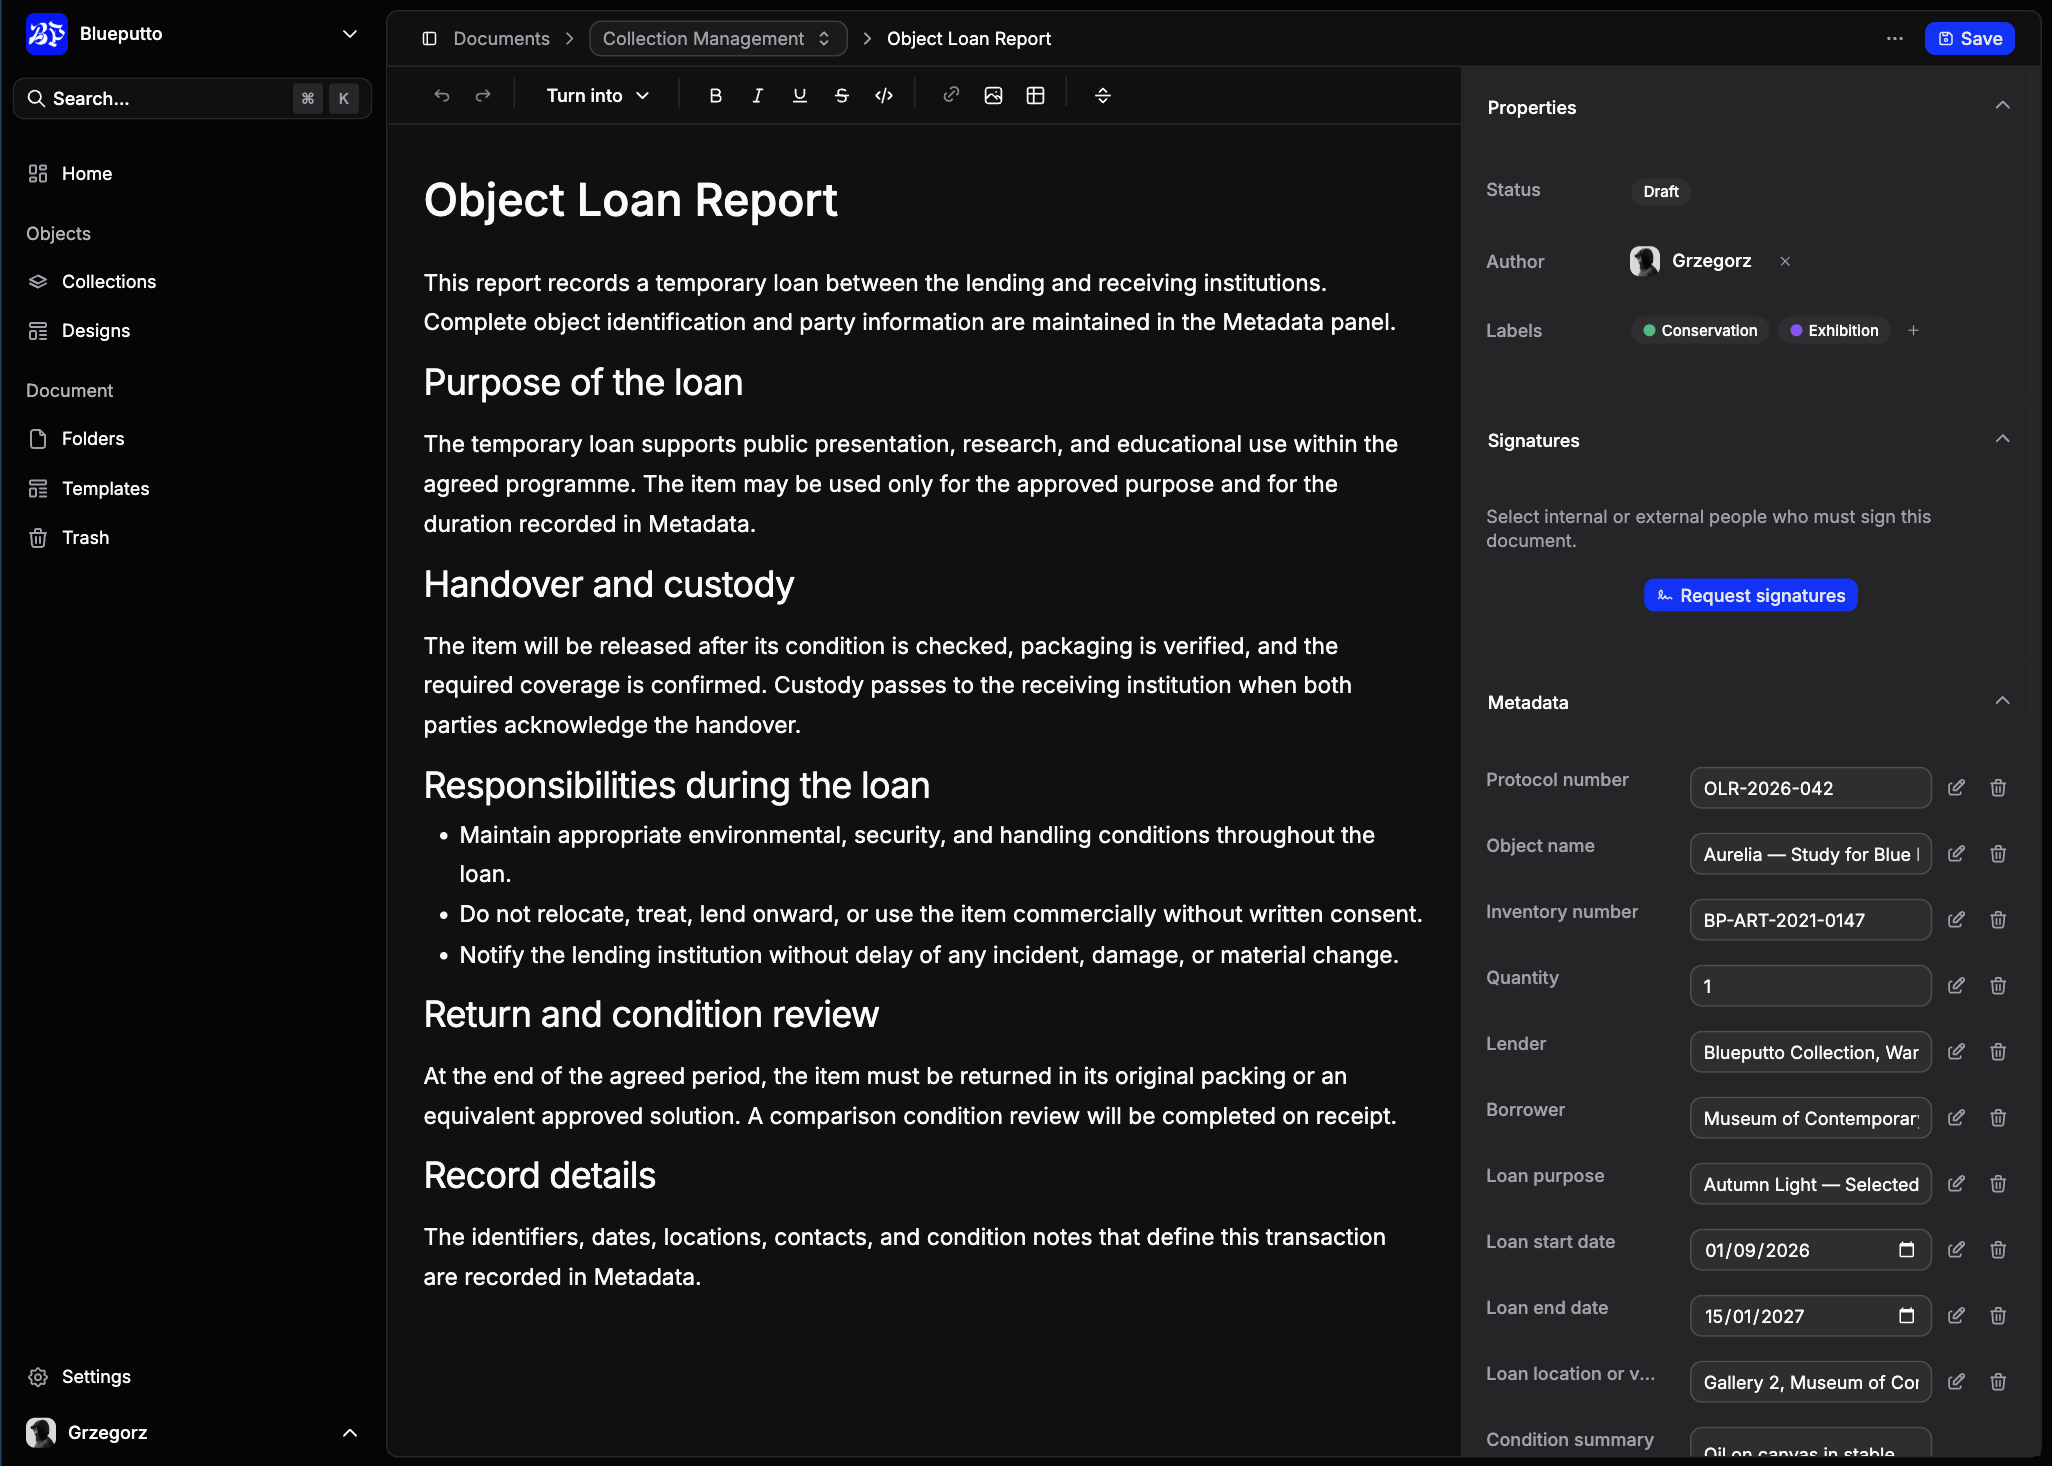Open calendar picker for Loan start date
Image resolution: width=2052 pixels, height=1466 pixels.
point(1906,1250)
